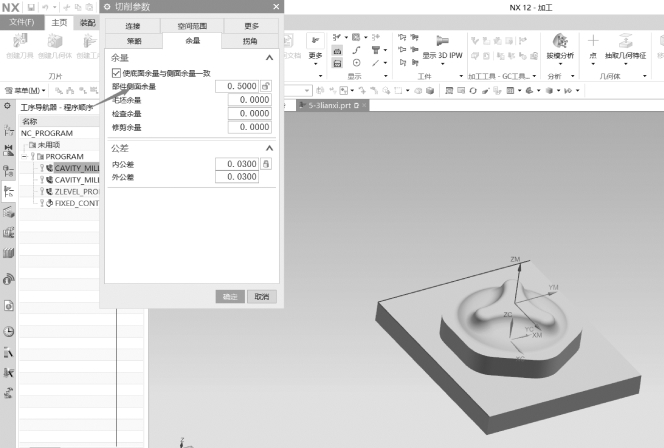
Task: Toggle floor stock same as side checkbox
Action: coord(117,73)
